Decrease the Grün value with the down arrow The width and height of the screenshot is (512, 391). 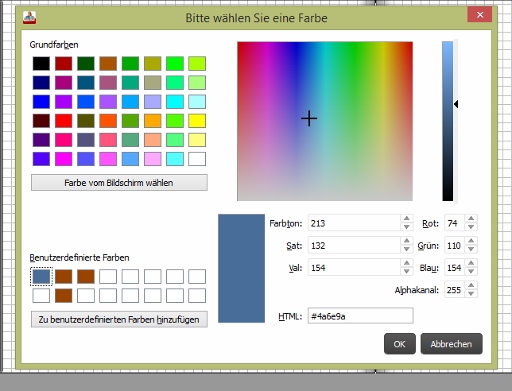tap(471, 249)
